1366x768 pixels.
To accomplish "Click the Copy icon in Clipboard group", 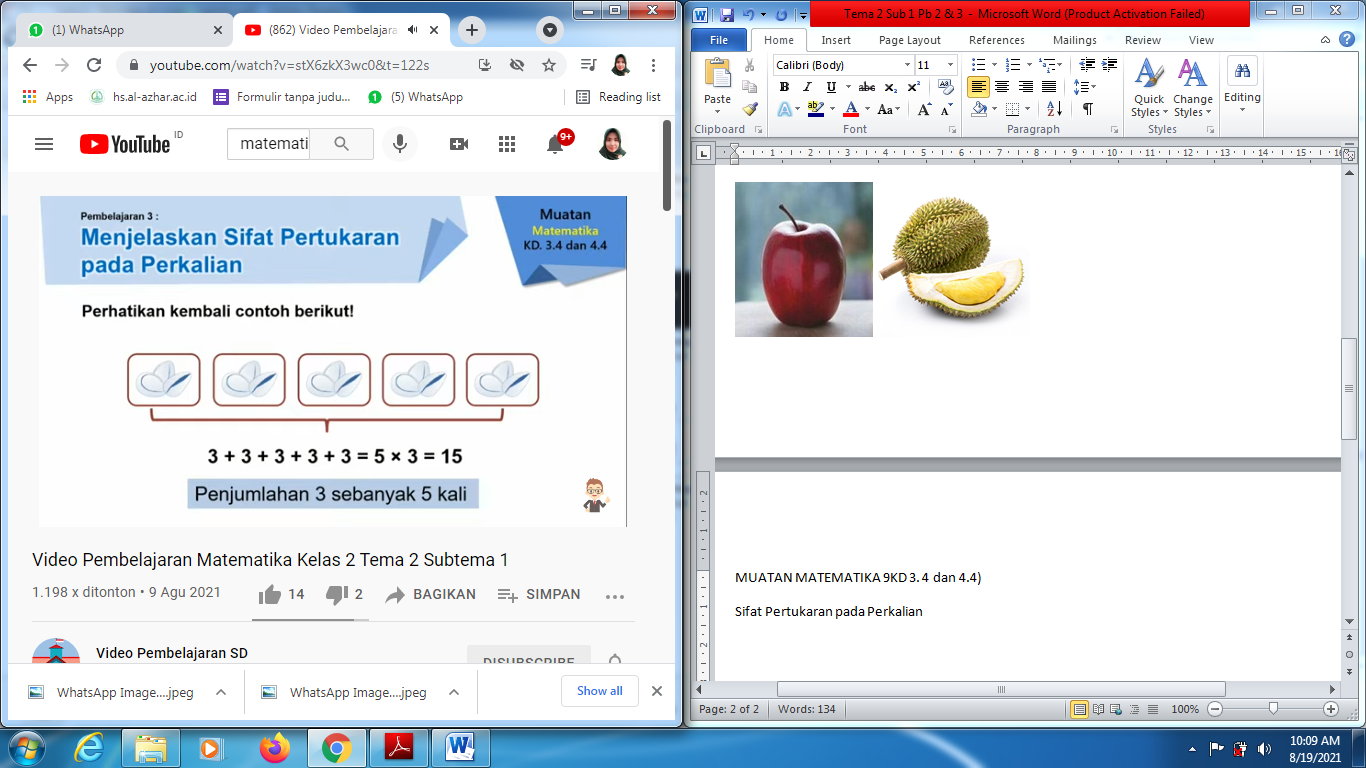I will pyautogui.click(x=750, y=87).
